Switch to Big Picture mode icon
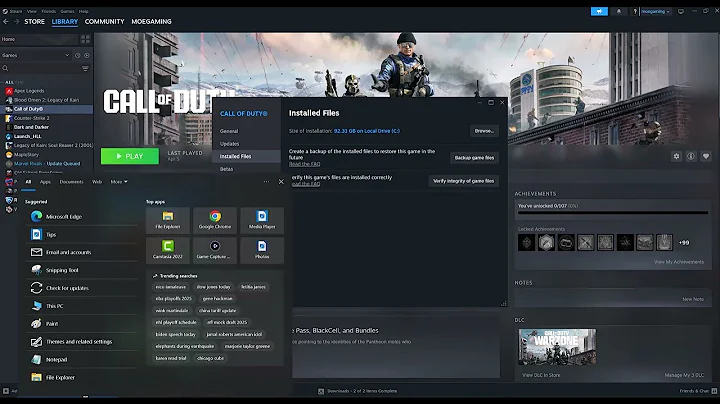 681,11
